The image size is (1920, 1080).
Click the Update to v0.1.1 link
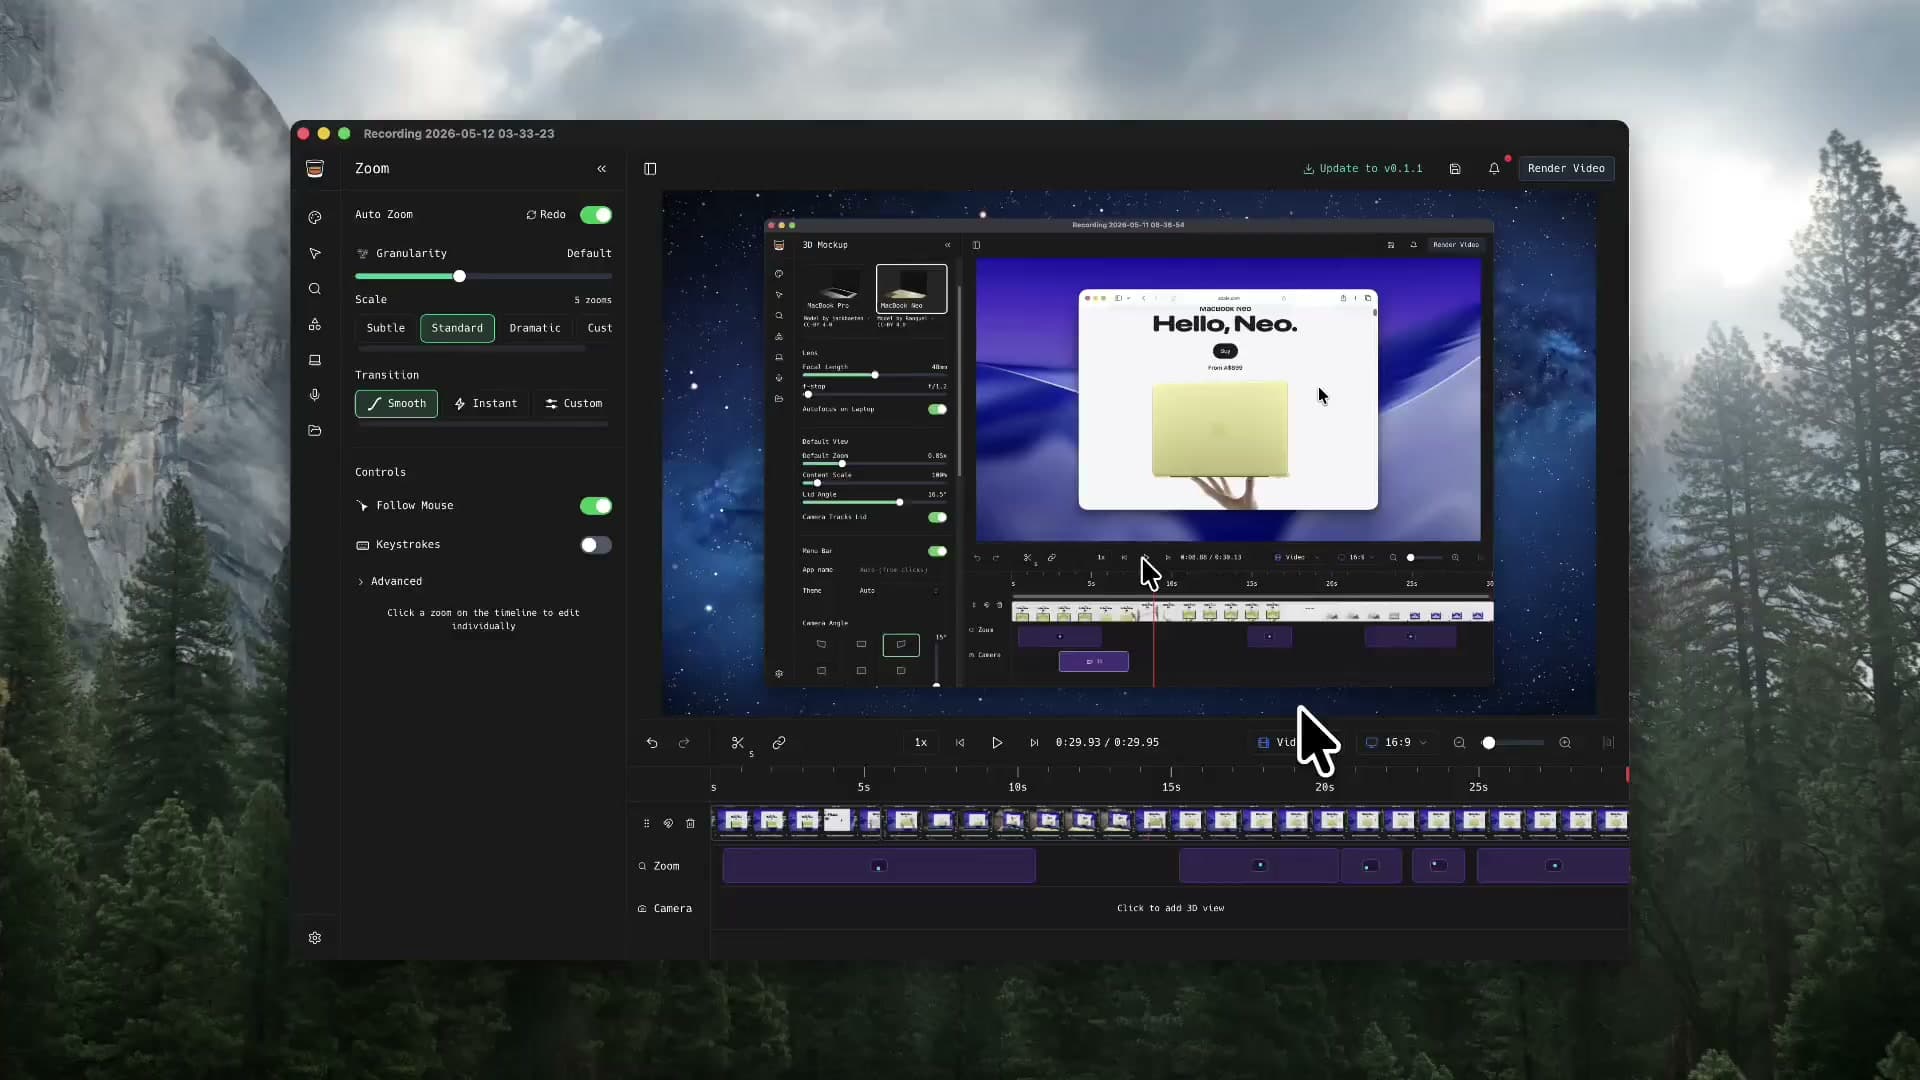(1362, 169)
